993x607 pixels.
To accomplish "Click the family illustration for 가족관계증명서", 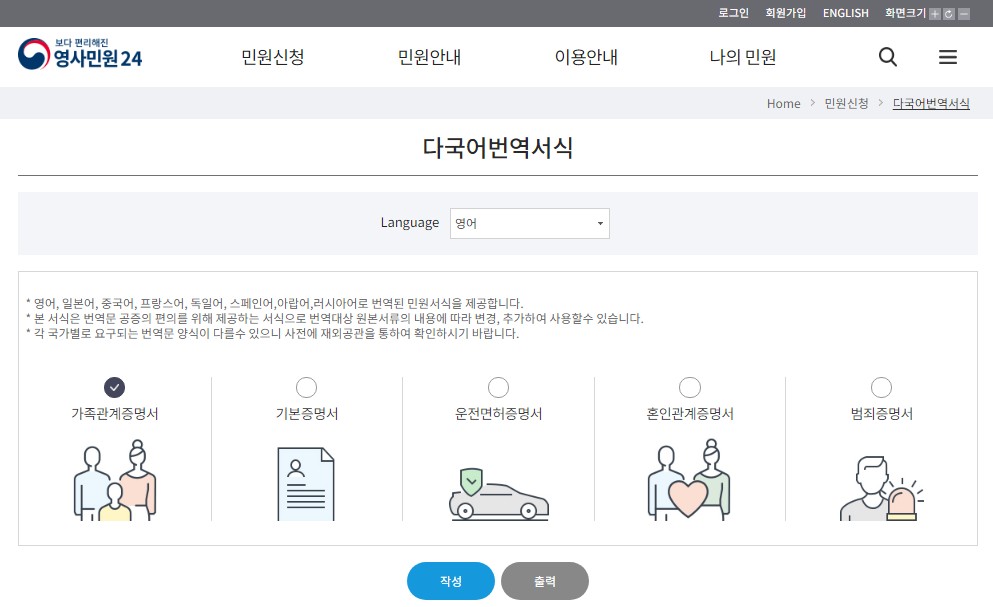I will pyautogui.click(x=115, y=480).
